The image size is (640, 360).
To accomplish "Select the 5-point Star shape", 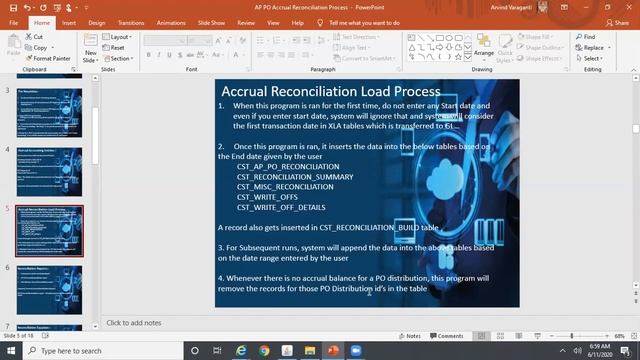I will (458, 57).
